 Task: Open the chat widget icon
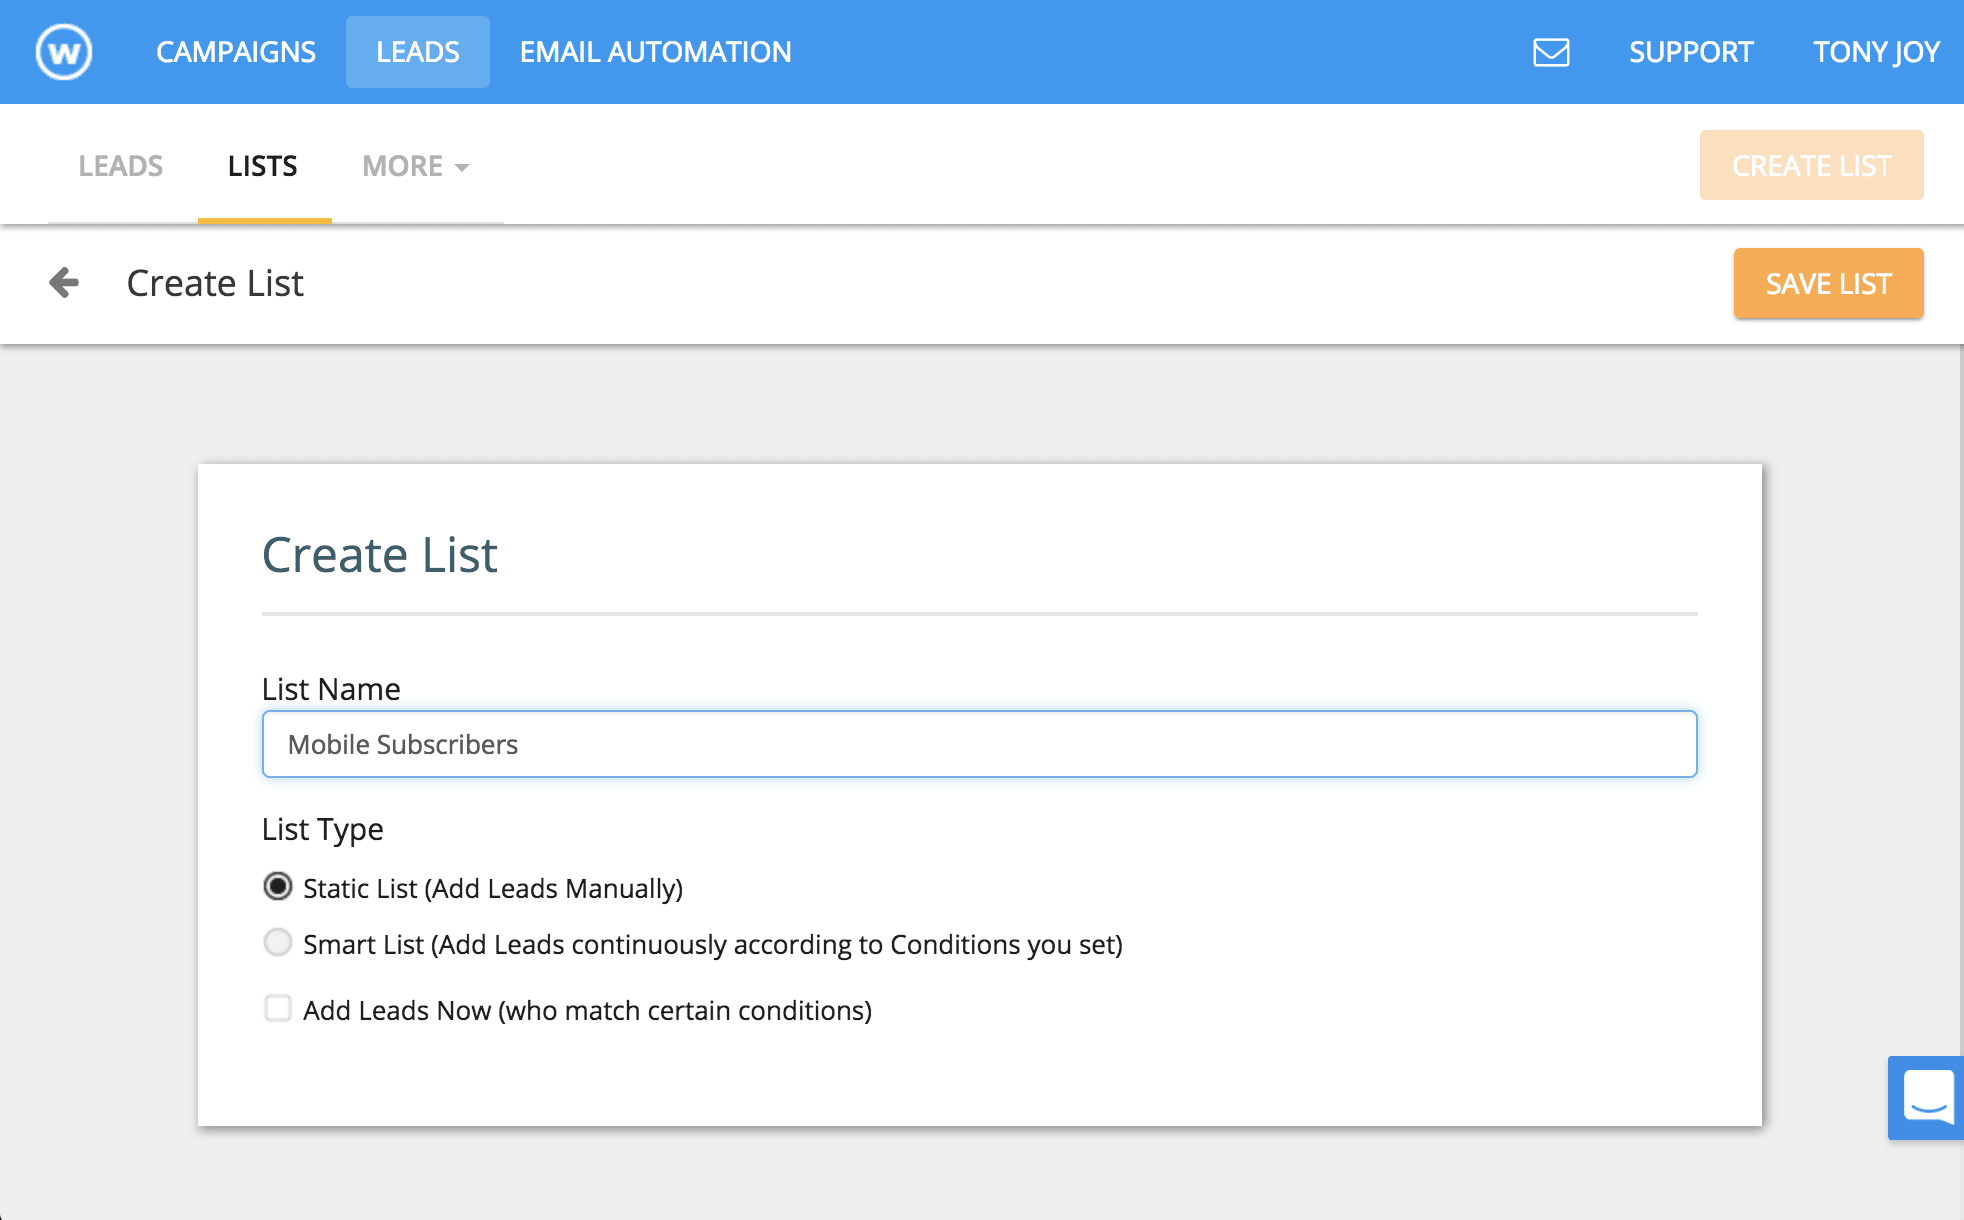pyautogui.click(x=1927, y=1097)
